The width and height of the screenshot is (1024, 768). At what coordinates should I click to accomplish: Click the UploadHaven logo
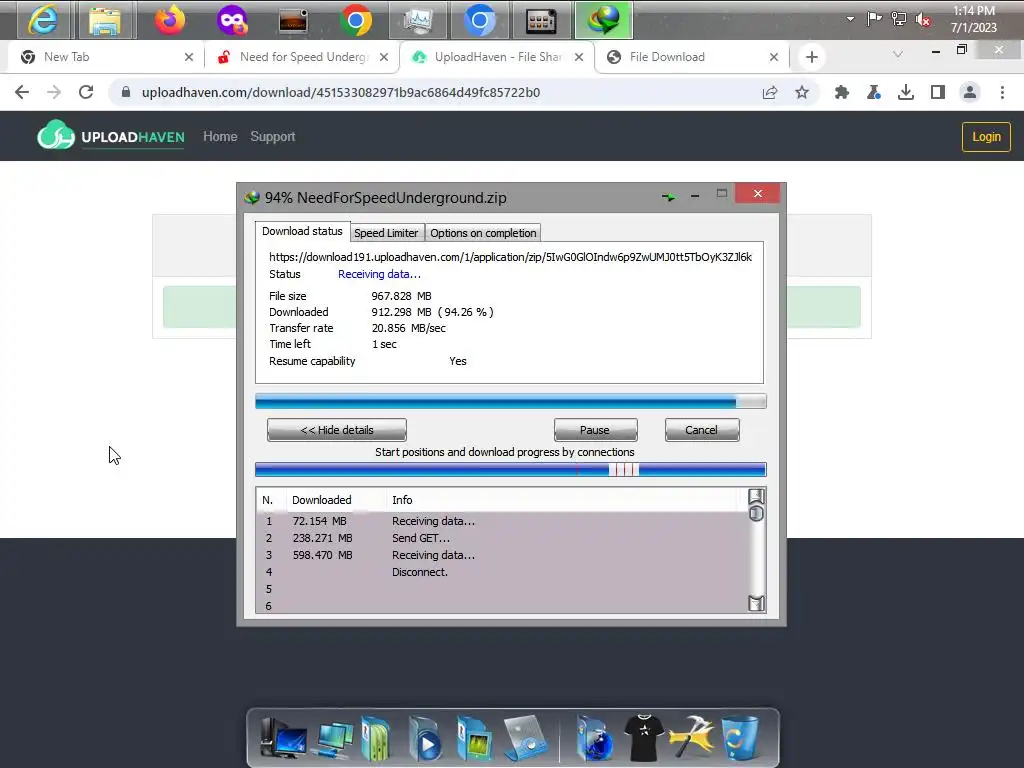[110, 135]
